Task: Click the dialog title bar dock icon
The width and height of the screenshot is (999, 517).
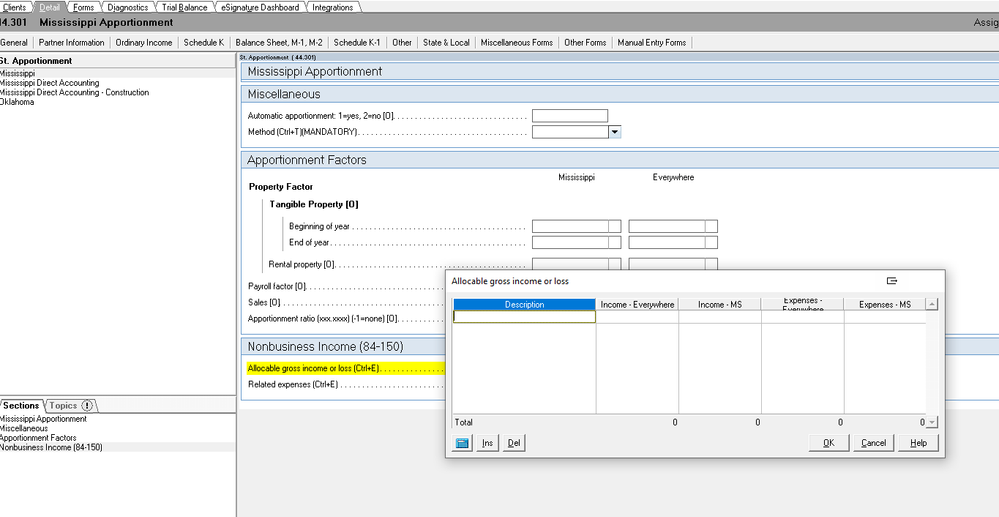Action: [891, 280]
